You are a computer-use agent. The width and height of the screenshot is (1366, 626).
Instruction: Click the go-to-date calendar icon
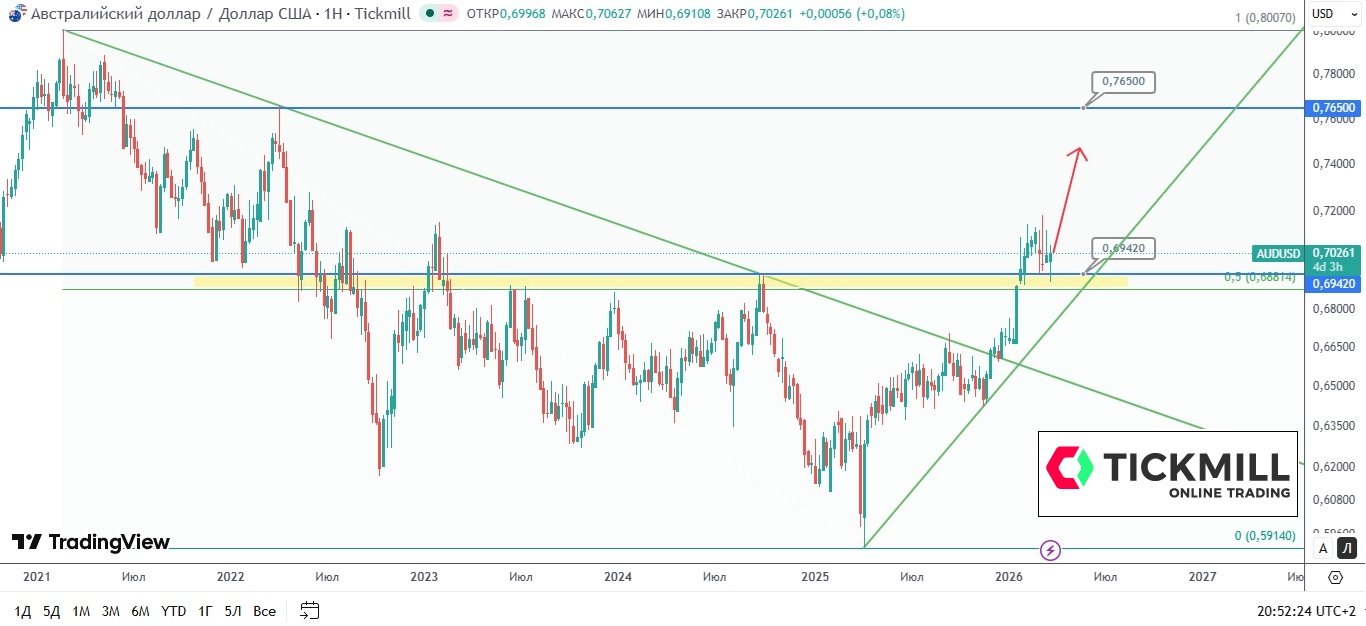click(310, 610)
